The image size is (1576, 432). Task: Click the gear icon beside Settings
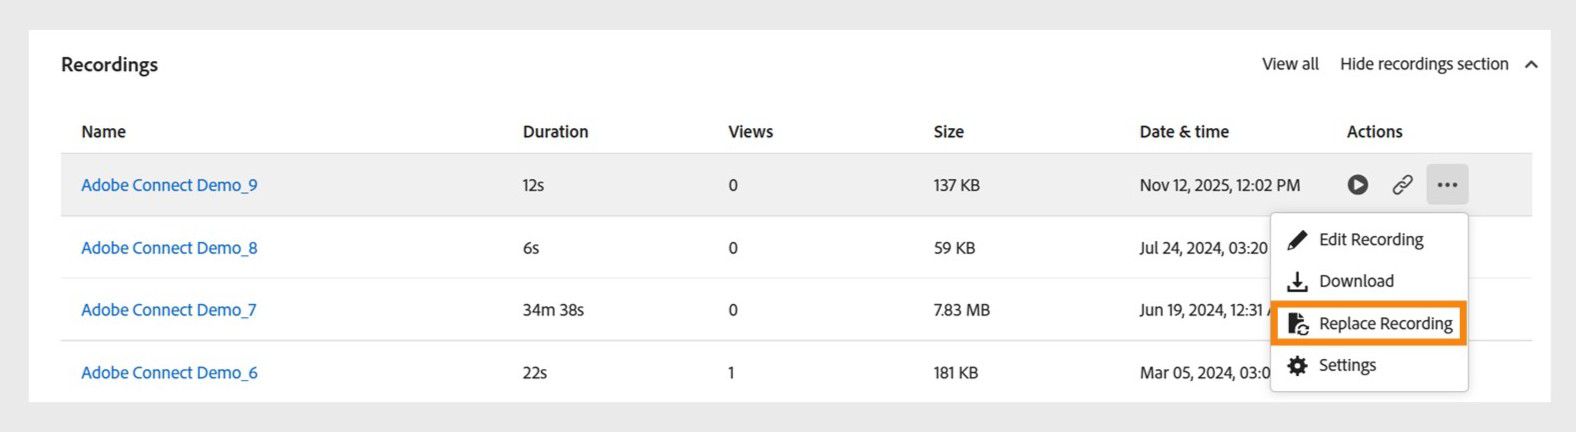tap(1297, 366)
